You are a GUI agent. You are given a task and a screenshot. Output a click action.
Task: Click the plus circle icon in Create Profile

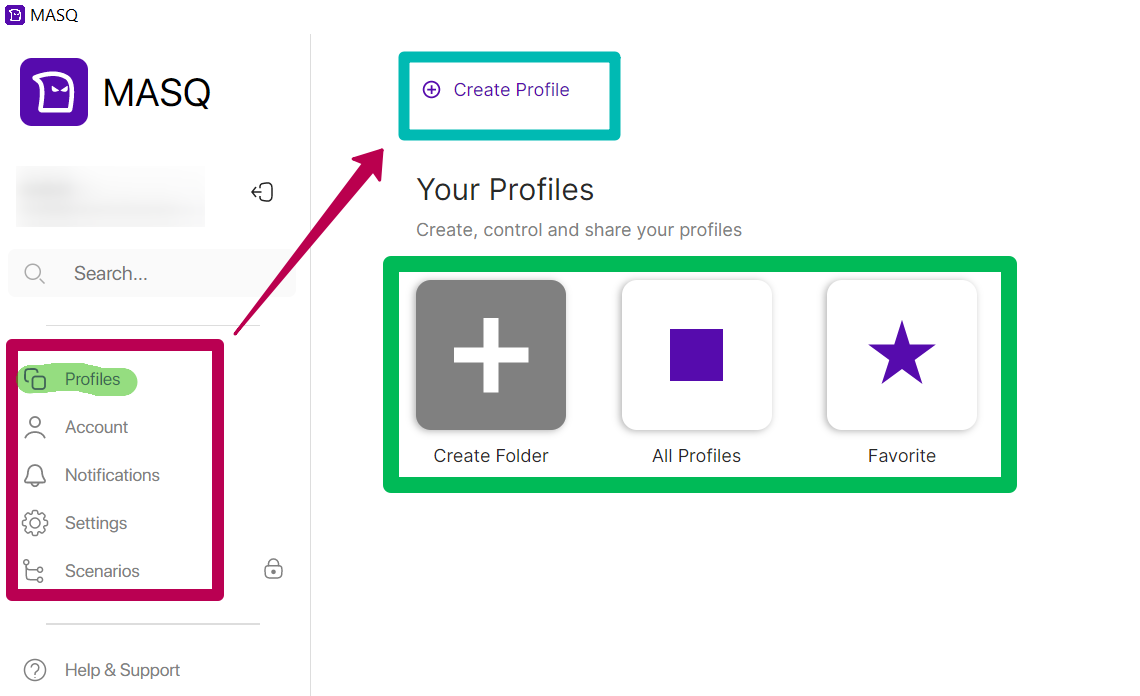pyautogui.click(x=432, y=89)
